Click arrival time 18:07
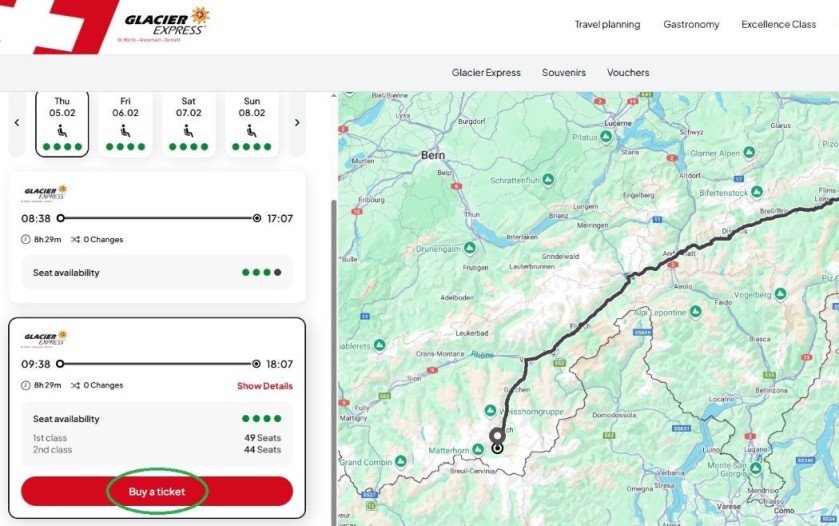The height and width of the screenshot is (526, 839). (x=280, y=364)
